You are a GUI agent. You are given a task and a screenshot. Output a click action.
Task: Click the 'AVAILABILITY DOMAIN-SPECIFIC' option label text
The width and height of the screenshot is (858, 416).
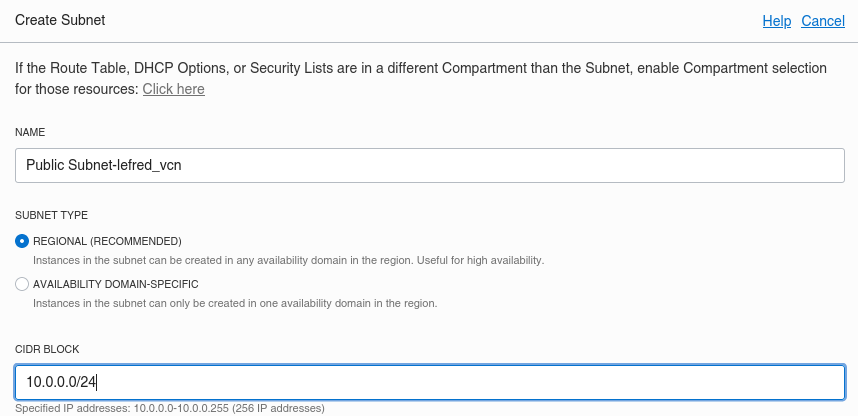pyautogui.click(x=115, y=284)
